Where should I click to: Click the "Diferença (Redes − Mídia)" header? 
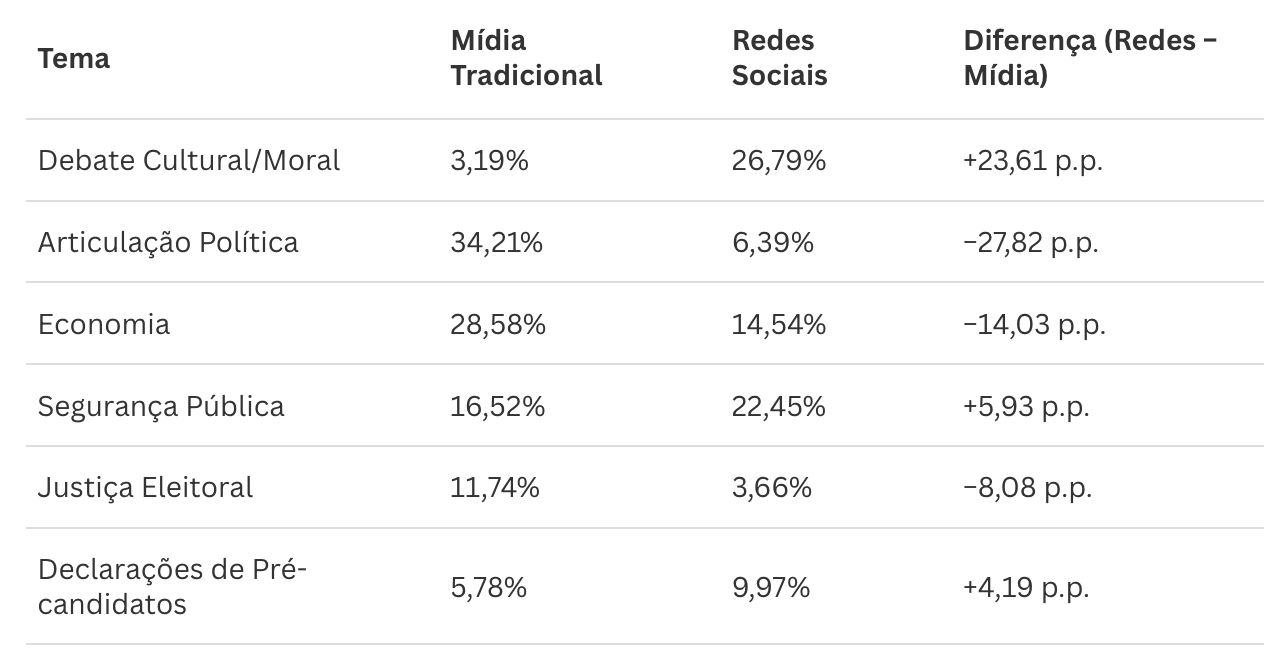pos(1090,58)
